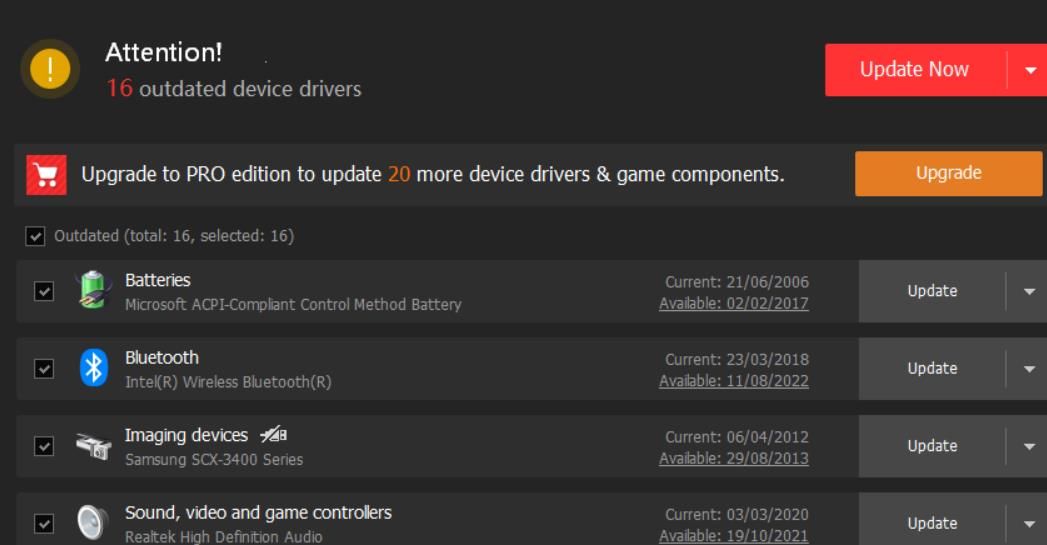This screenshot has width=1047, height=545.
Task: Update the Realtek High Definition Audio driver
Action: [x=931, y=523]
